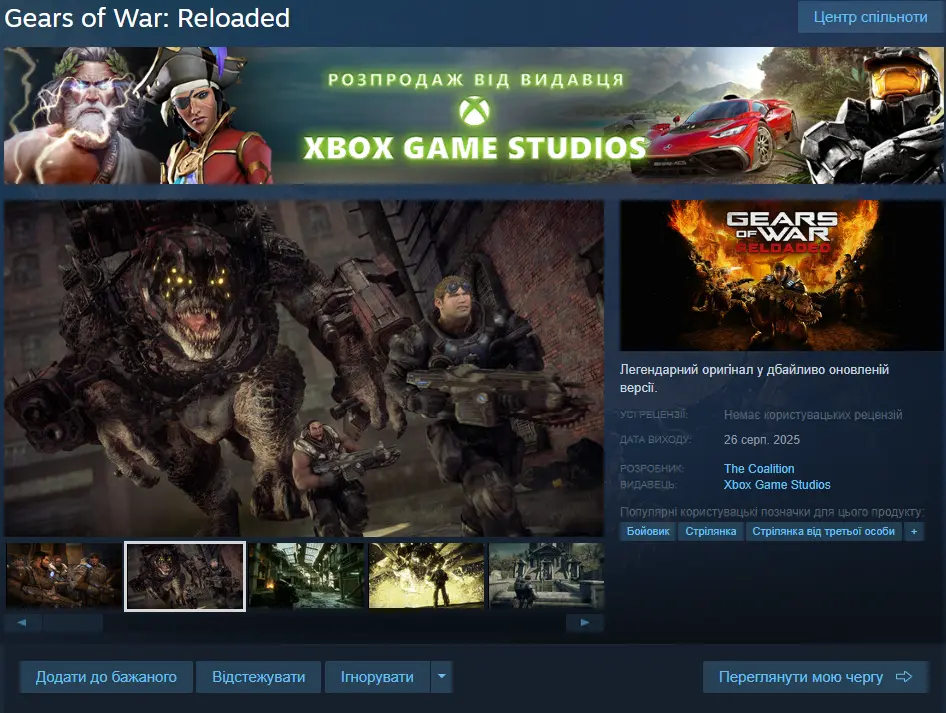Click the screenshot strip scrollbar handle

[72, 623]
